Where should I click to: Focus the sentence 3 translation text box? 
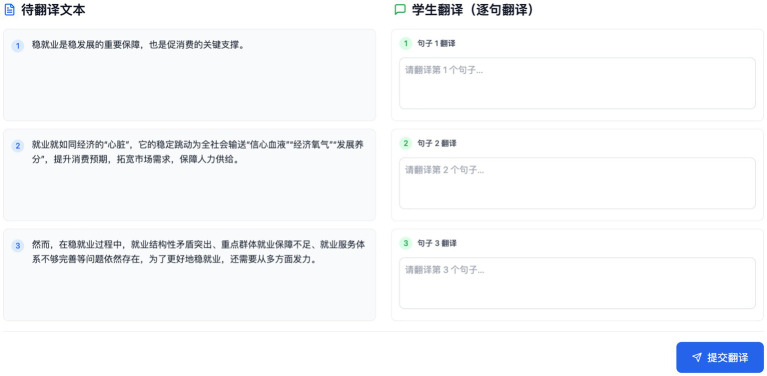(x=577, y=283)
